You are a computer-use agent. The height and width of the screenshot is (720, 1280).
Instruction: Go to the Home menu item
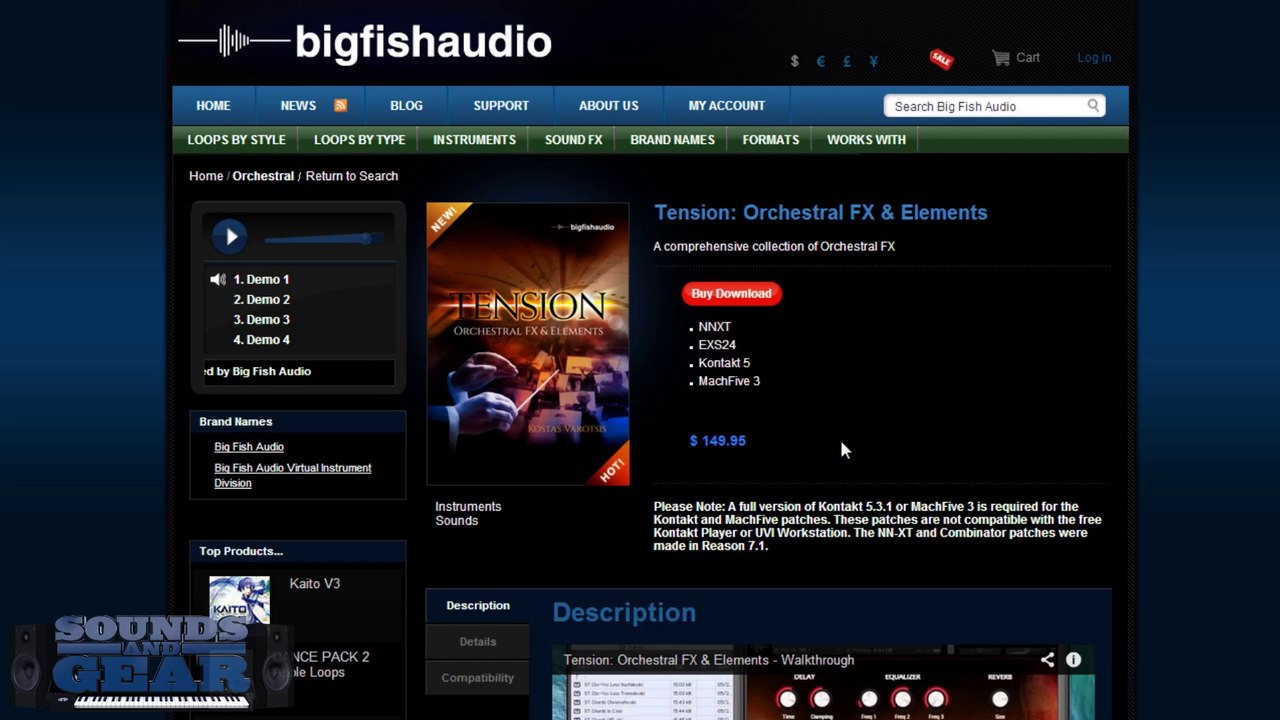coord(213,105)
